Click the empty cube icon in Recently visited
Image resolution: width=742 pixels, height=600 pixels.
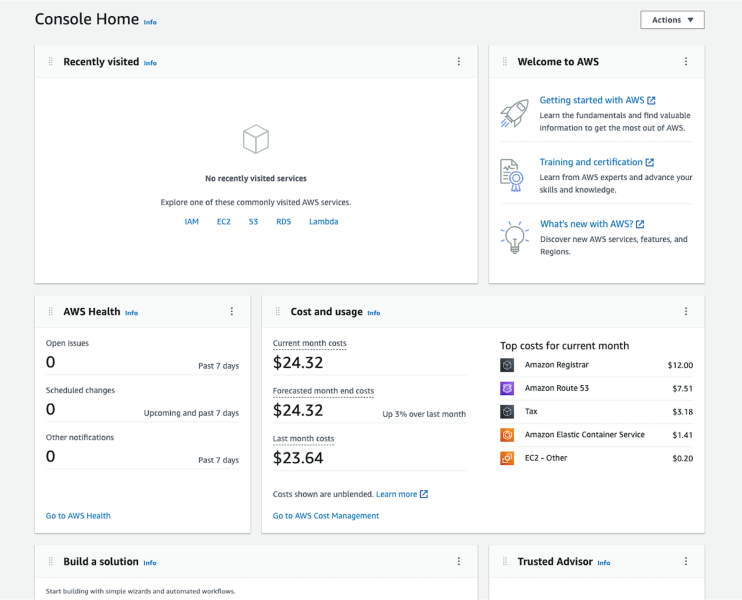(x=256, y=139)
